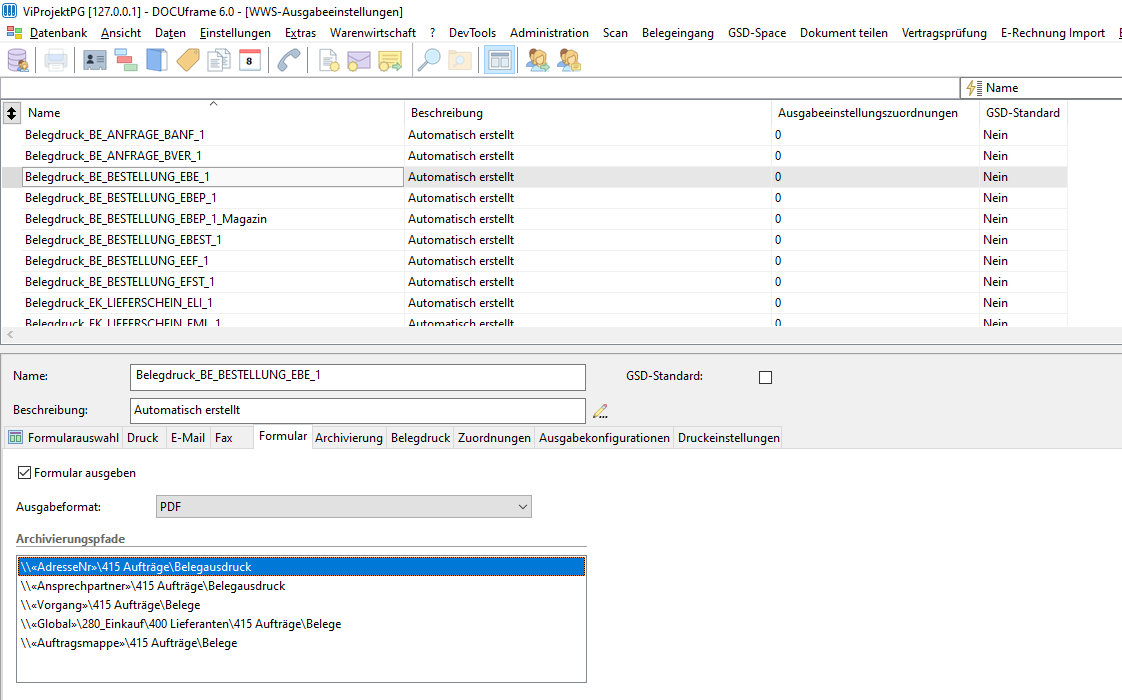Click the documents copy icon
The width and height of the screenshot is (1122, 700).
click(219, 60)
